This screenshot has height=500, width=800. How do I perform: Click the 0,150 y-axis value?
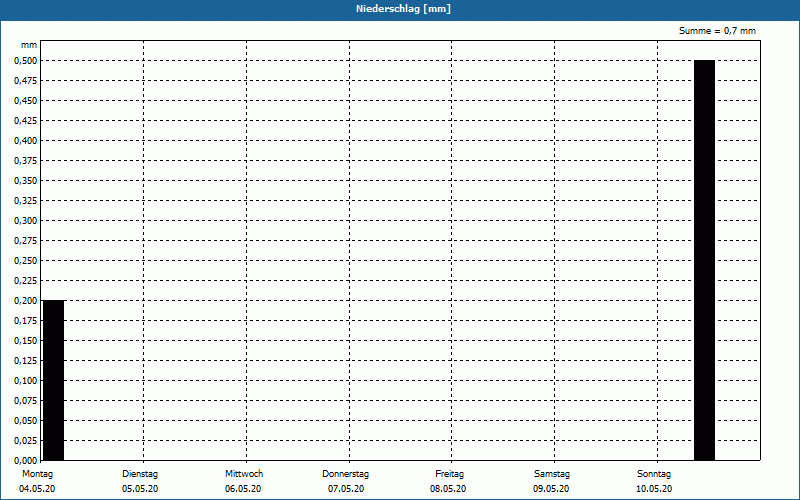pyautogui.click(x=26, y=340)
